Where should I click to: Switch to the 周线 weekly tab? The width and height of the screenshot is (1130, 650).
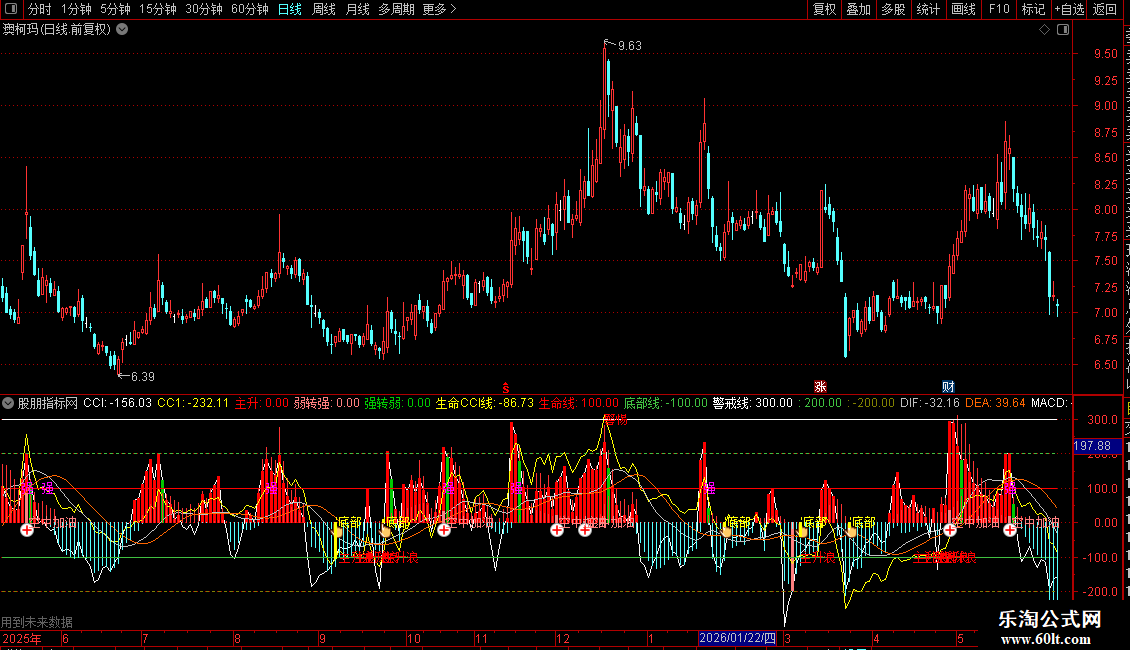pyautogui.click(x=324, y=9)
